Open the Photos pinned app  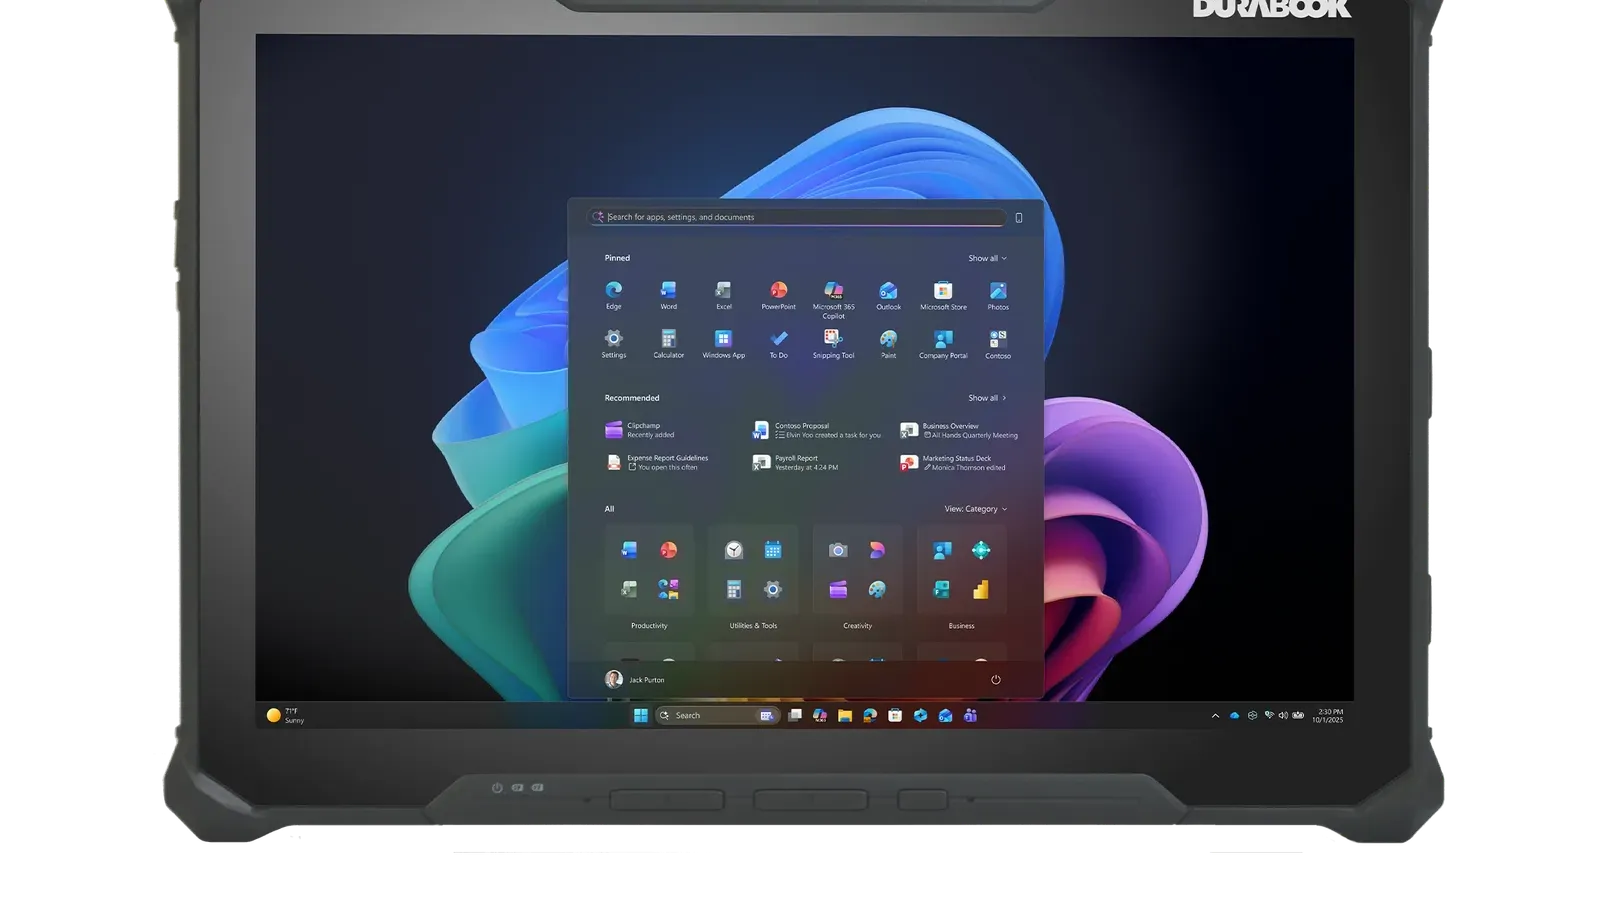(998, 295)
